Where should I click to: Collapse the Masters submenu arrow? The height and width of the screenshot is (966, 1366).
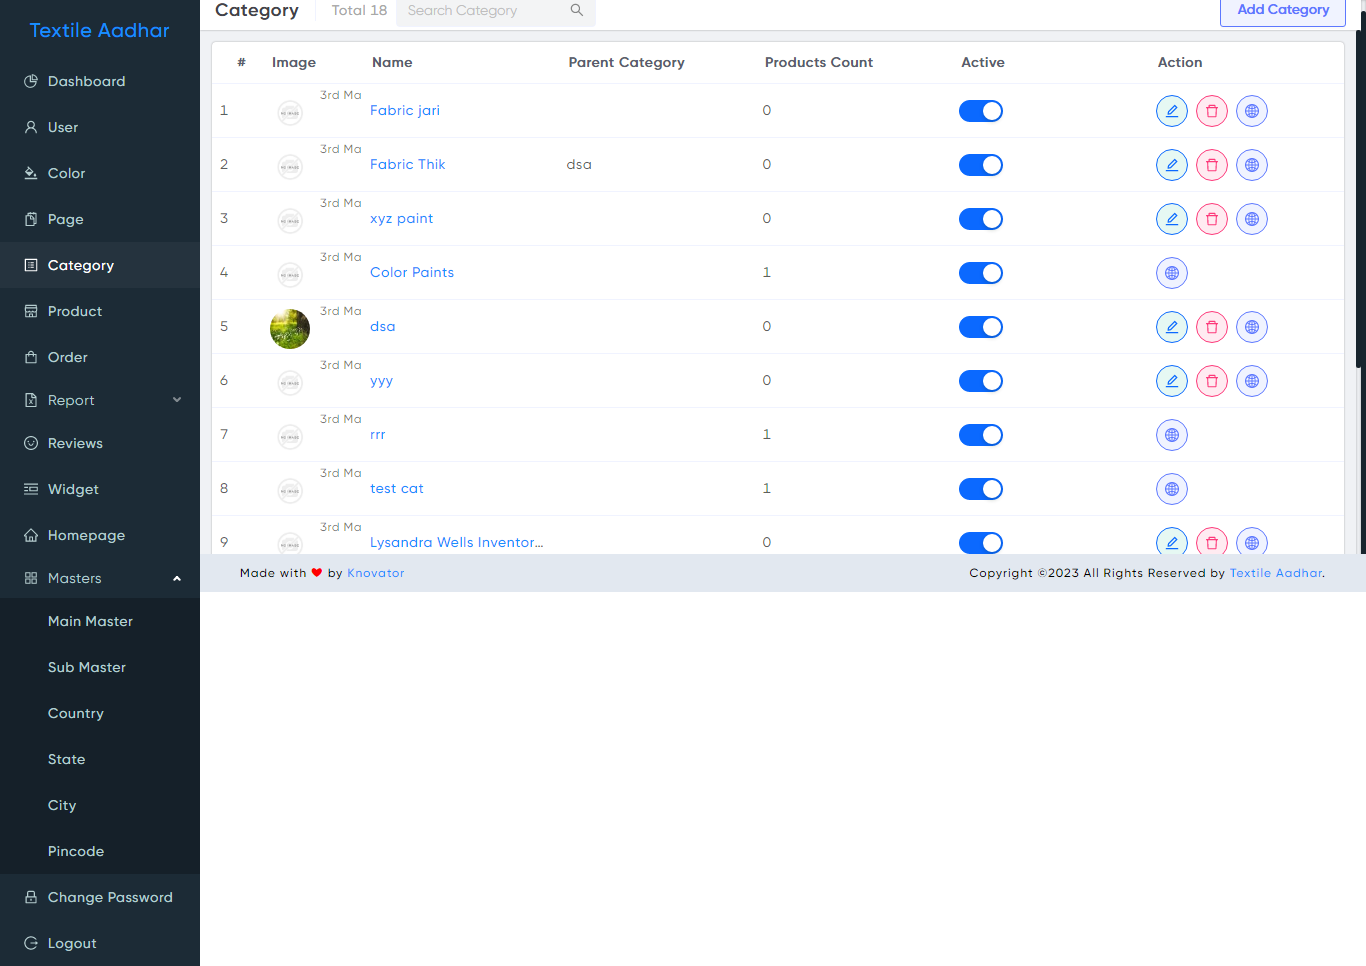coord(177,578)
